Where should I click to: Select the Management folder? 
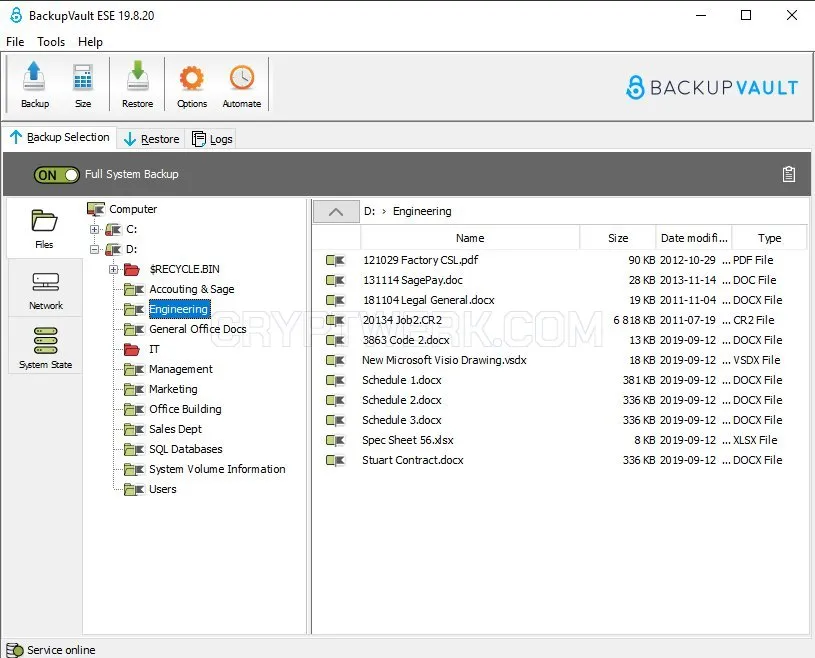pyautogui.click(x=181, y=369)
